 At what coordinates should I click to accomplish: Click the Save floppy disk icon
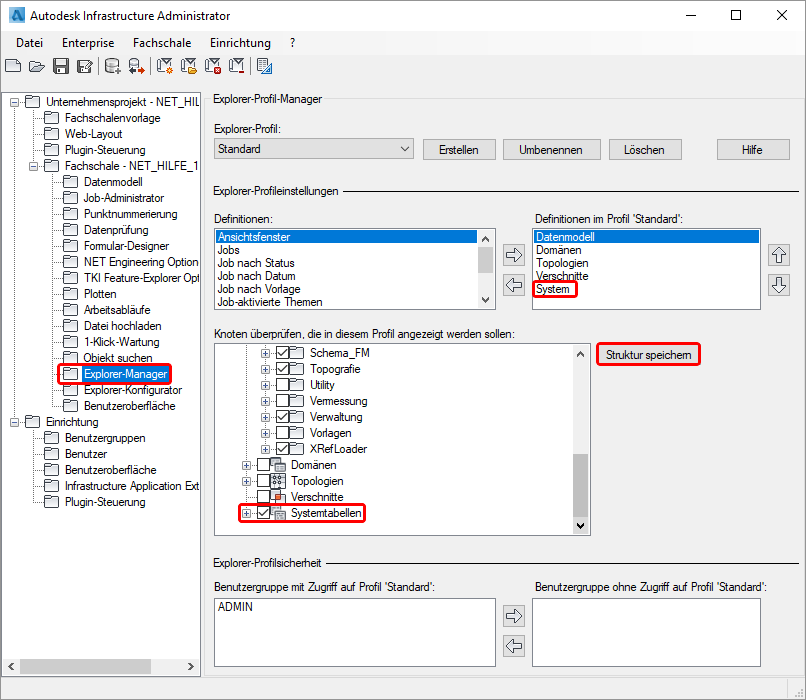pos(61,66)
